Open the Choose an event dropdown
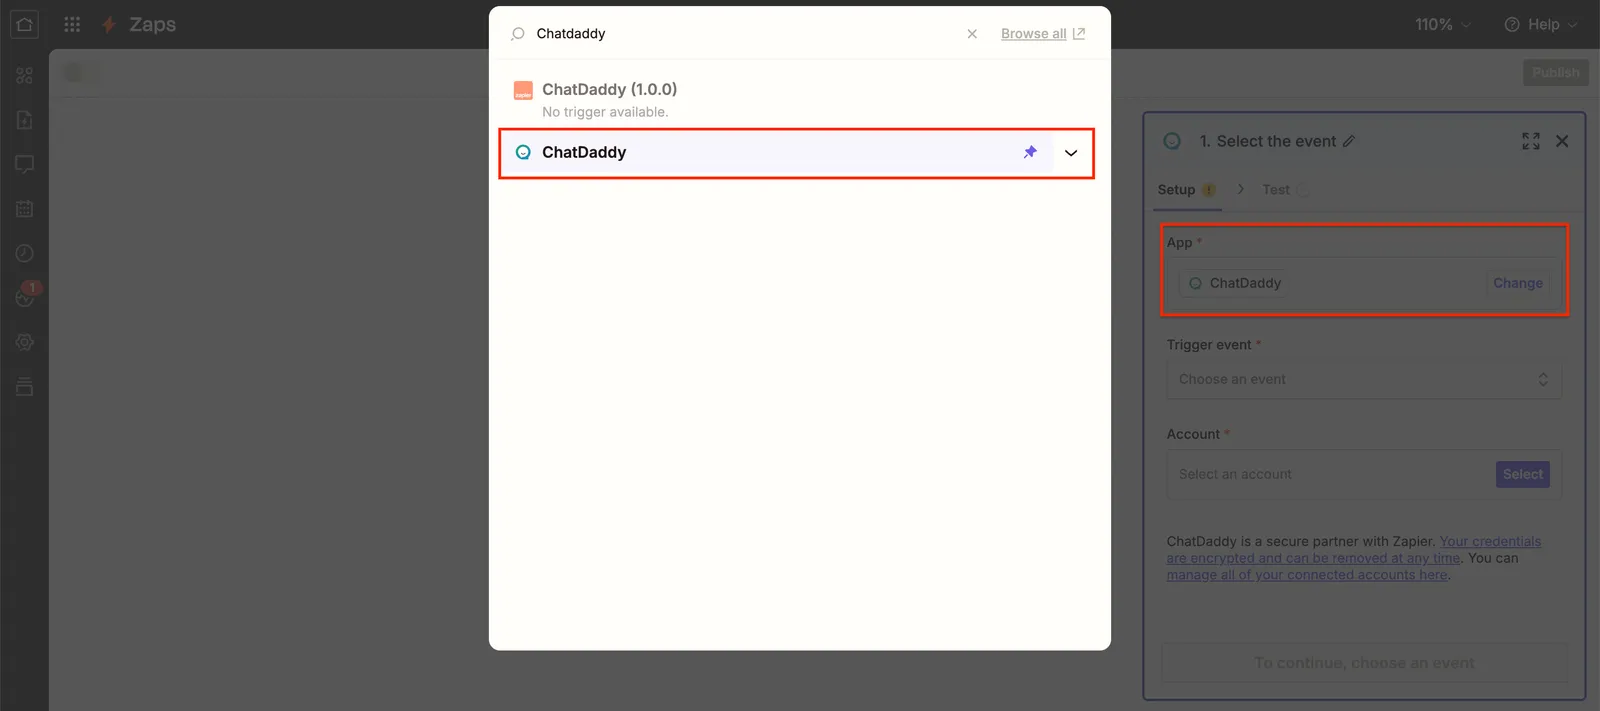The image size is (1600, 711). 1363,380
